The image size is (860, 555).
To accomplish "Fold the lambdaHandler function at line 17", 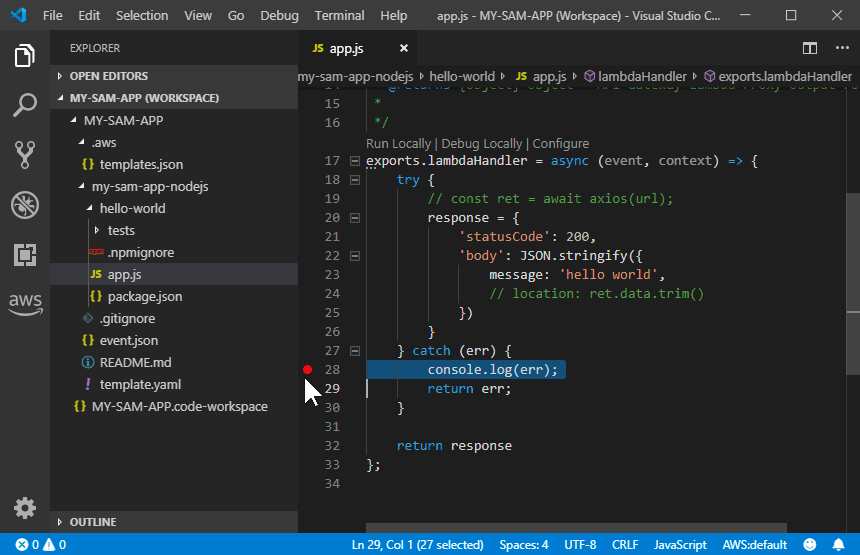I will tap(355, 161).
